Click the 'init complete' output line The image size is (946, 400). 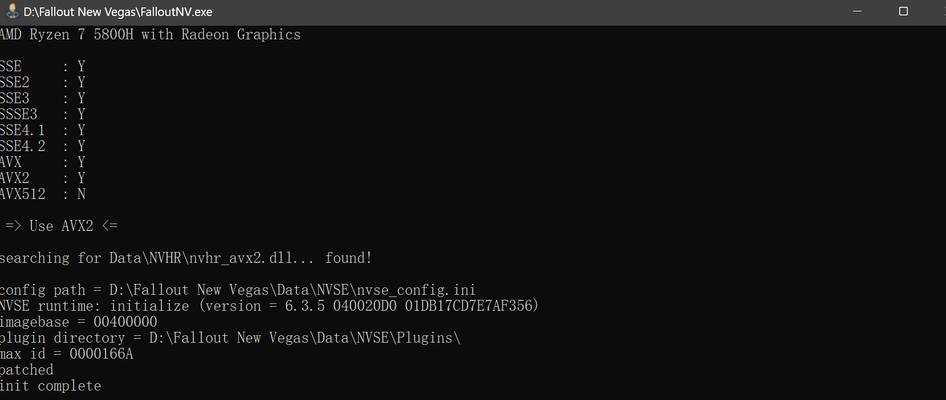coord(51,386)
